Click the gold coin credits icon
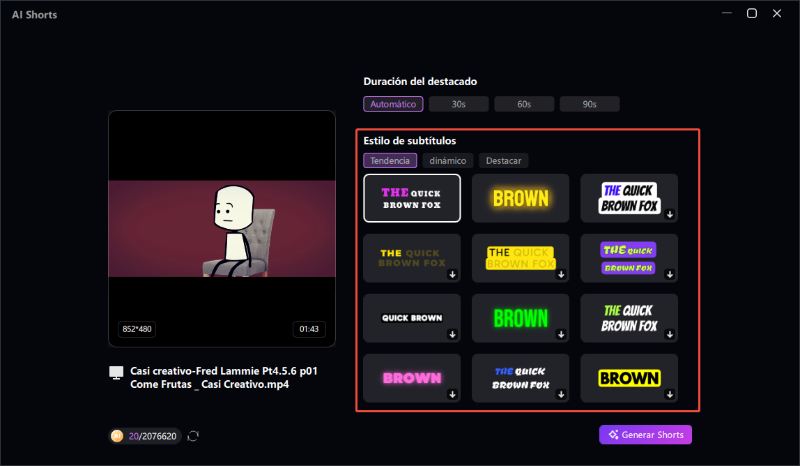Screen dimensions: 800x466 [118, 436]
